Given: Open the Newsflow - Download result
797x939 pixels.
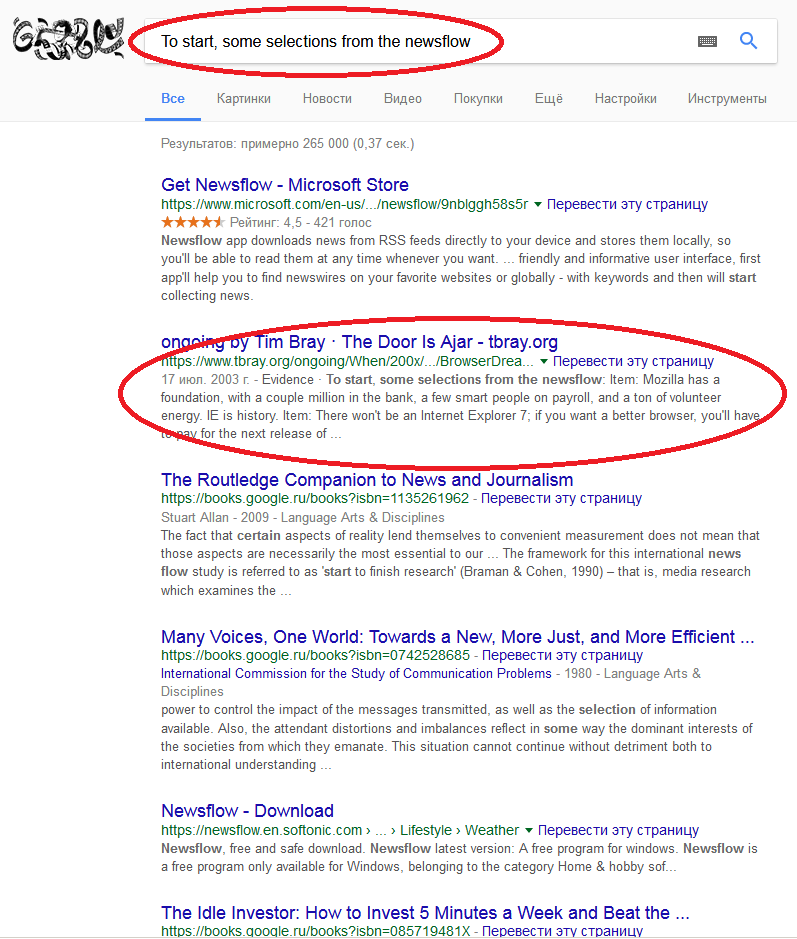Looking at the screenshot, I should coord(247,811).
